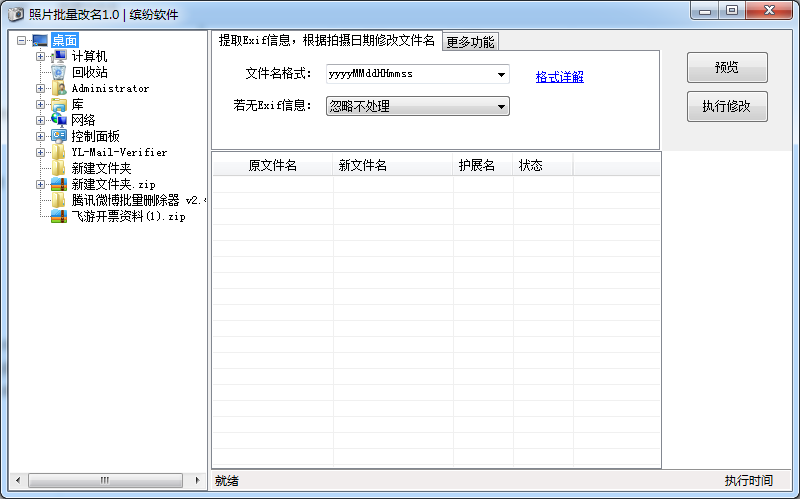The width and height of the screenshot is (800, 499).
Task: Click the 状态 column header
Action: pyautogui.click(x=543, y=165)
